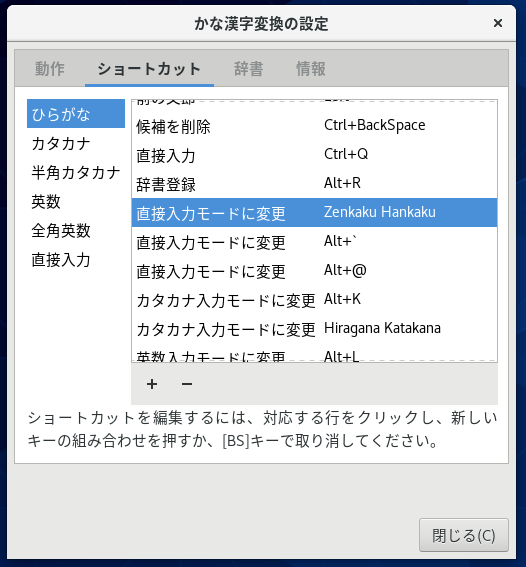
Task: Click the Zenkaku Hankaku key binding
Action: click(380, 212)
